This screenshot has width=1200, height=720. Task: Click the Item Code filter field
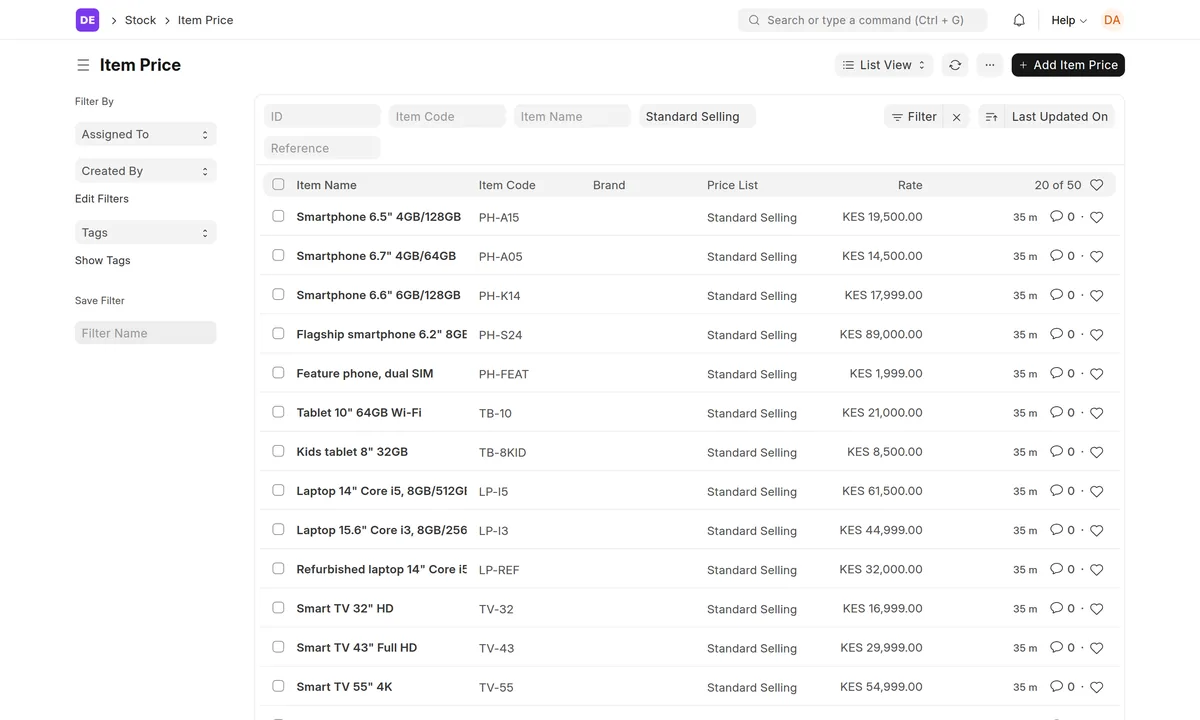pyautogui.click(x=447, y=116)
